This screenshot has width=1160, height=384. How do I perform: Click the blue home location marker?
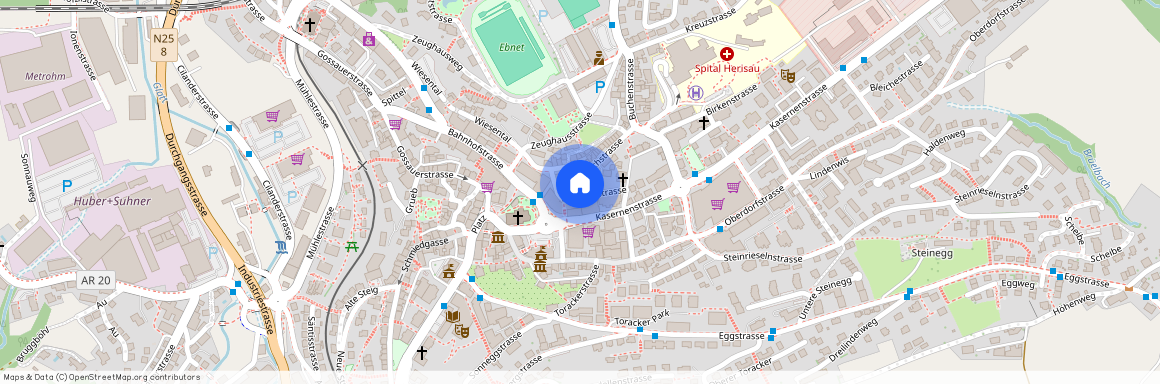[x=579, y=183]
